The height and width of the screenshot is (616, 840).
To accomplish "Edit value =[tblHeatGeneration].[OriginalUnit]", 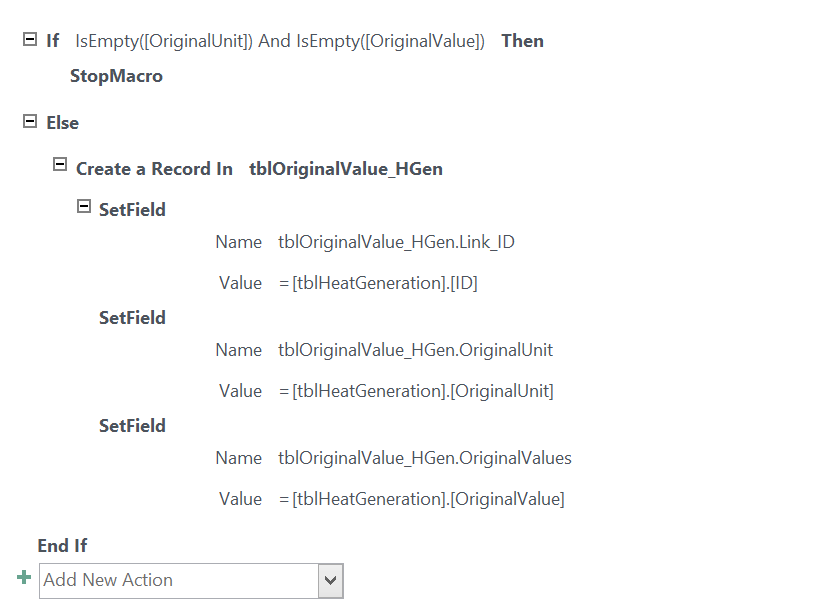I will (416, 391).
